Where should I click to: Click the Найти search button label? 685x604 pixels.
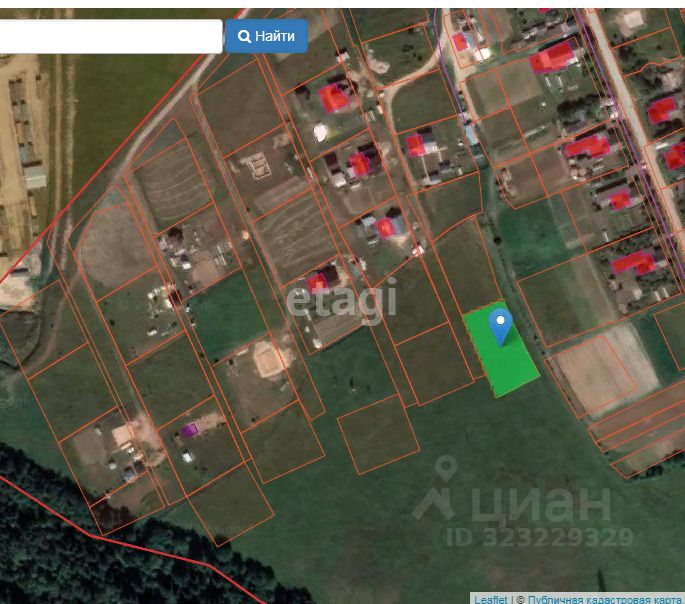pos(275,36)
